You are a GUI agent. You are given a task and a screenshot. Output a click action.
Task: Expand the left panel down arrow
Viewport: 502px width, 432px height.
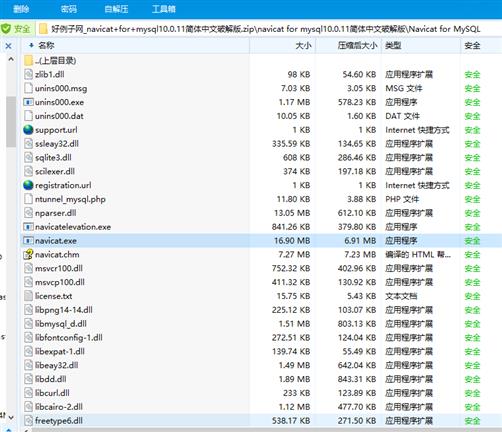(11, 417)
